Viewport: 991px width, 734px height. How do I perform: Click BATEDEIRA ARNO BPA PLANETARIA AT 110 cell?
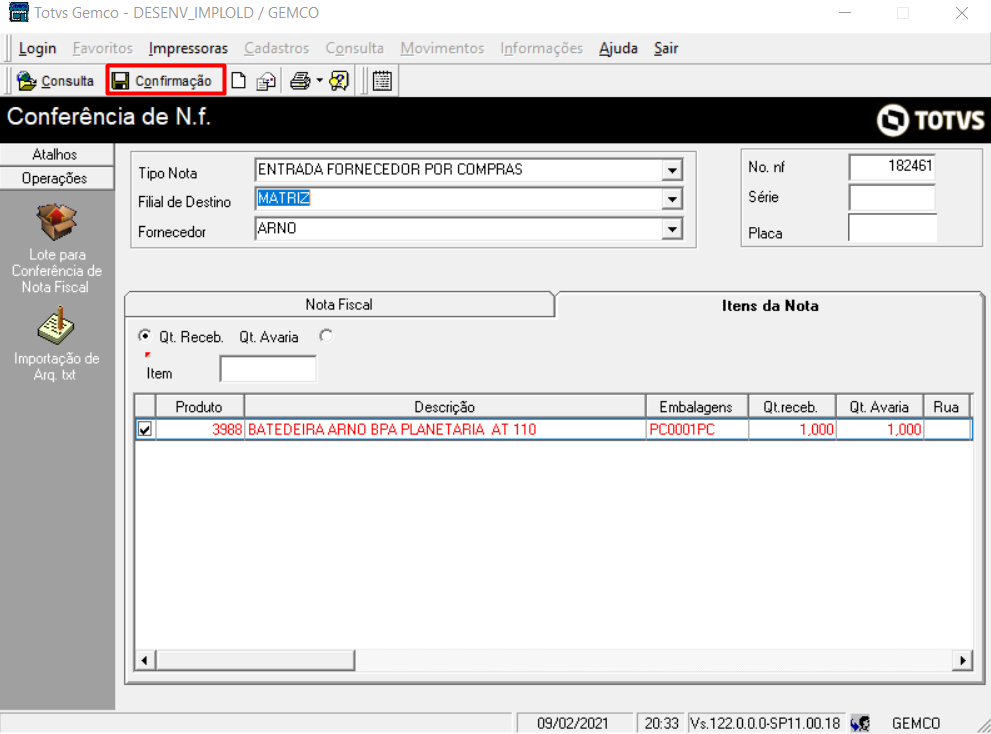445,430
